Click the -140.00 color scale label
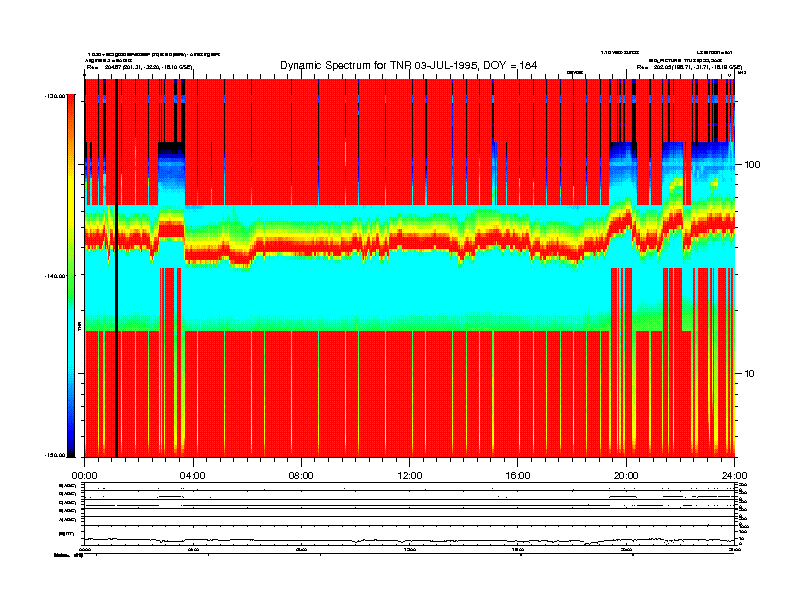Viewport: 792px width, 612px height. click(x=55, y=276)
